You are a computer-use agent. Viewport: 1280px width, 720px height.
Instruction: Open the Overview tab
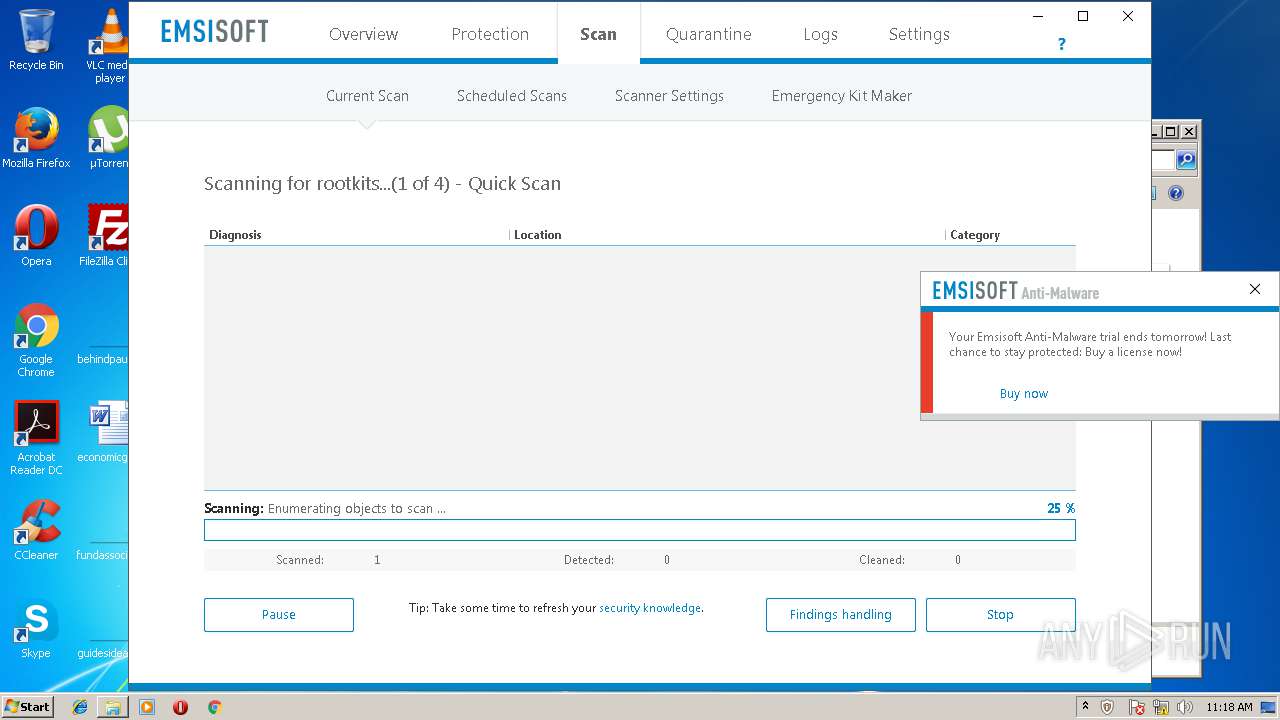click(363, 34)
